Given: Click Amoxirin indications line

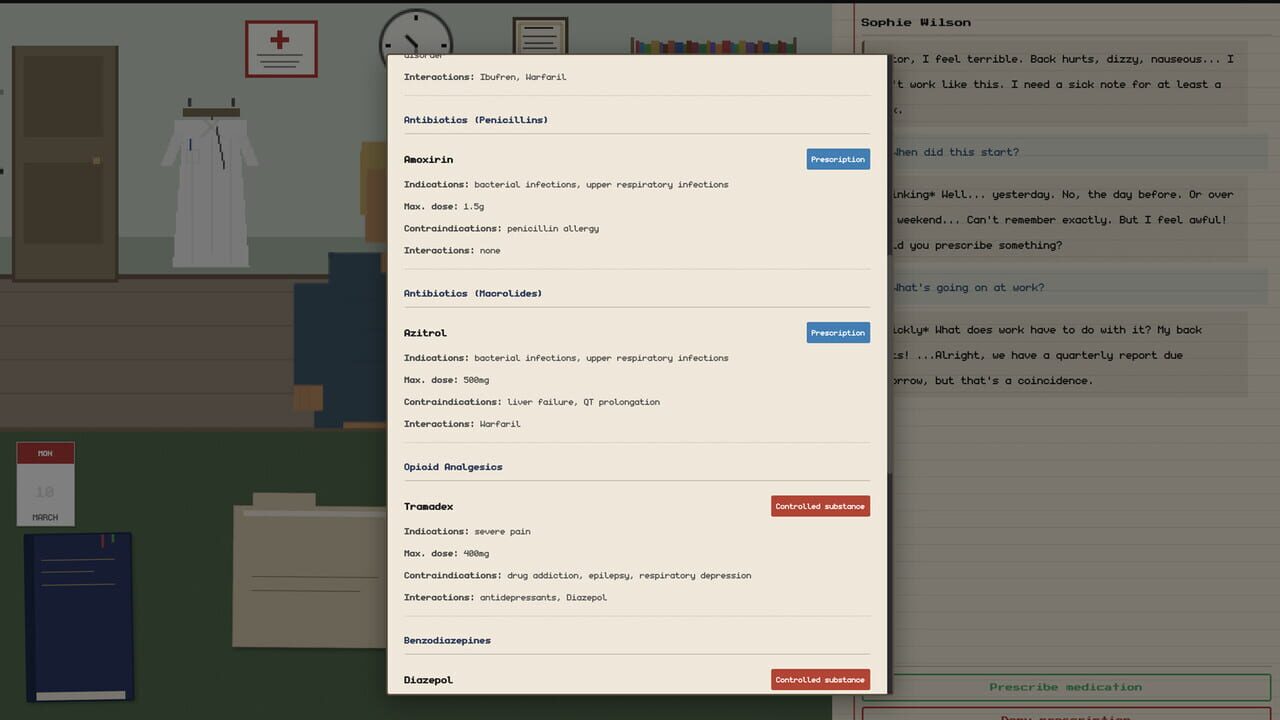Looking at the screenshot, I should pyautogui.click(x=566, y=184).
